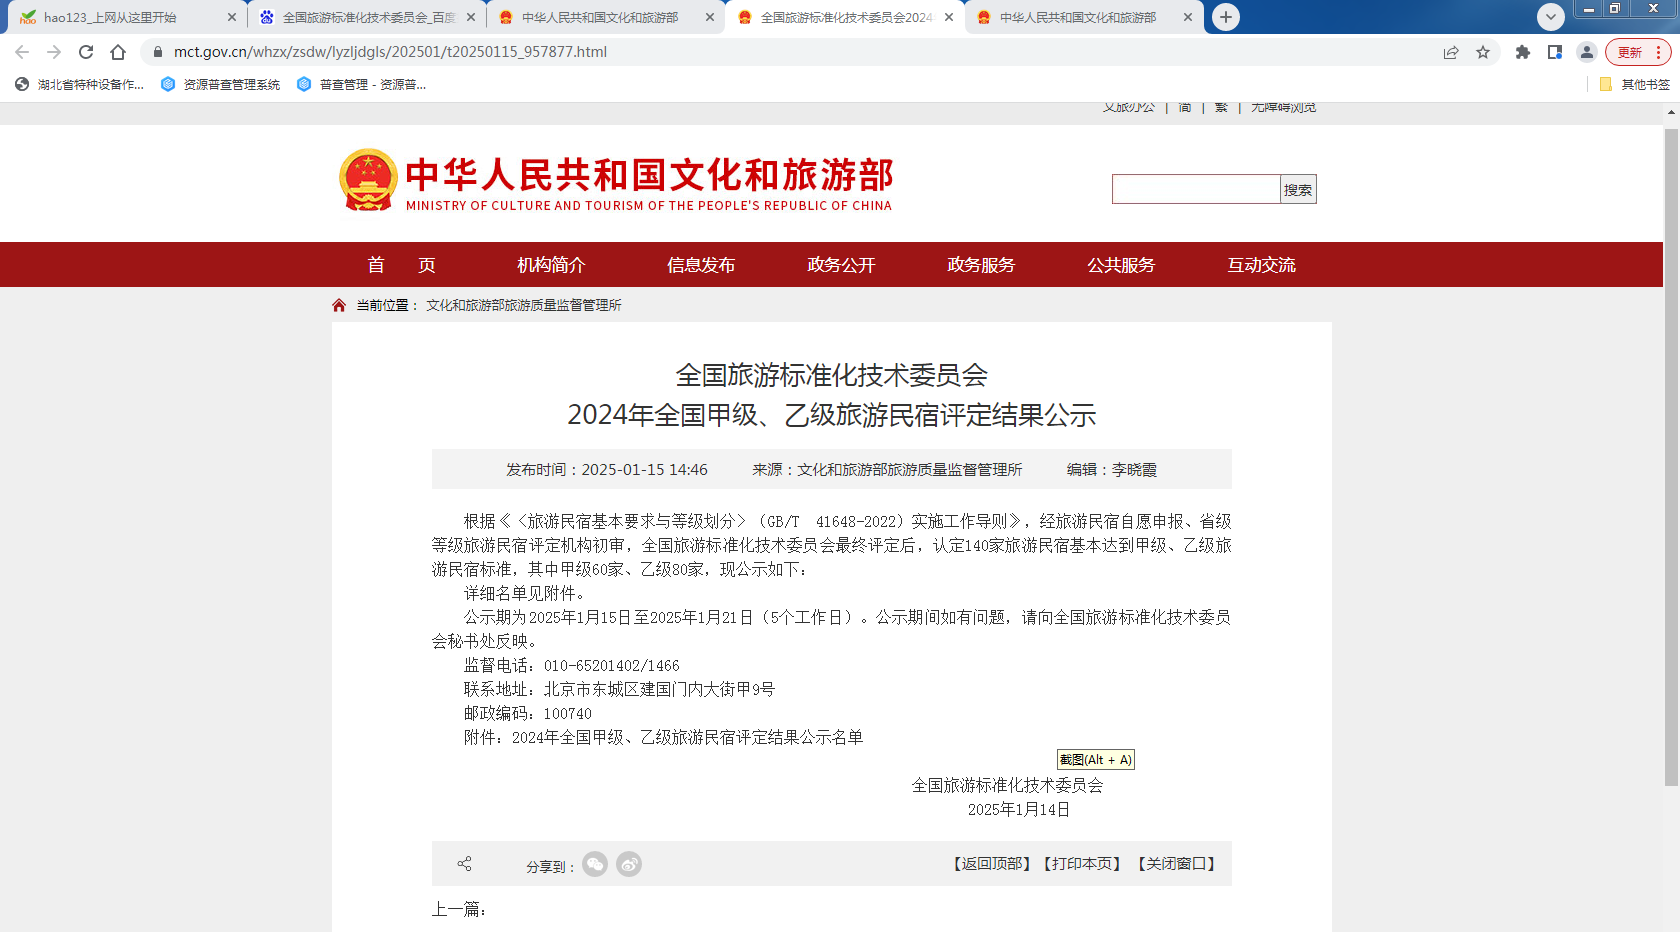The height and width of the screenshot is (932, 1680).
Task: Click the 返回顶部 link
Action: pos(991,864)
